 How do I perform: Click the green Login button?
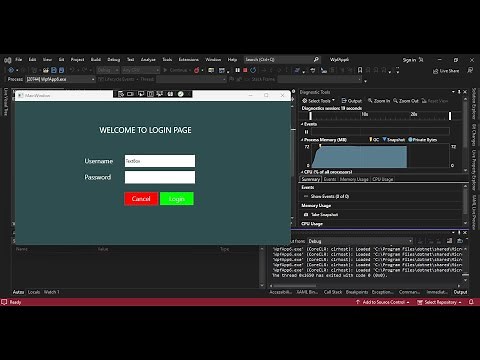click(x=177, y=199)
